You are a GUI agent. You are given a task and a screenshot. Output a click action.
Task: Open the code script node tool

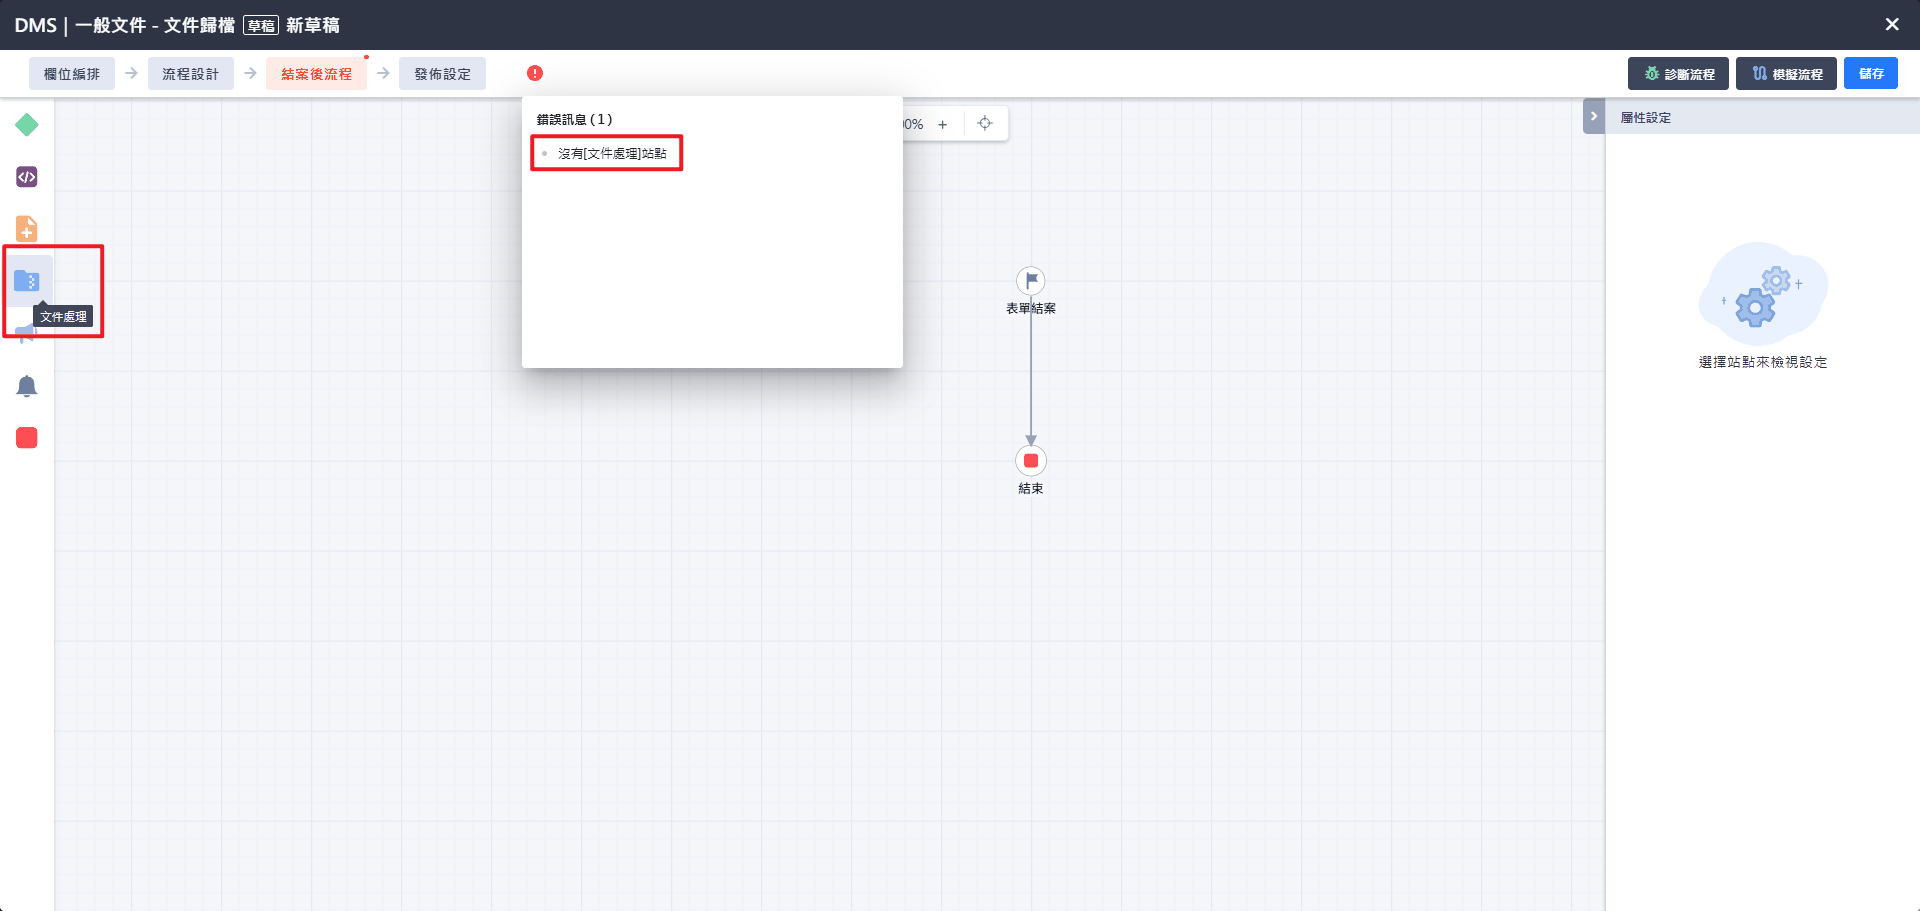pyautogui.click(x=27, y=176)
